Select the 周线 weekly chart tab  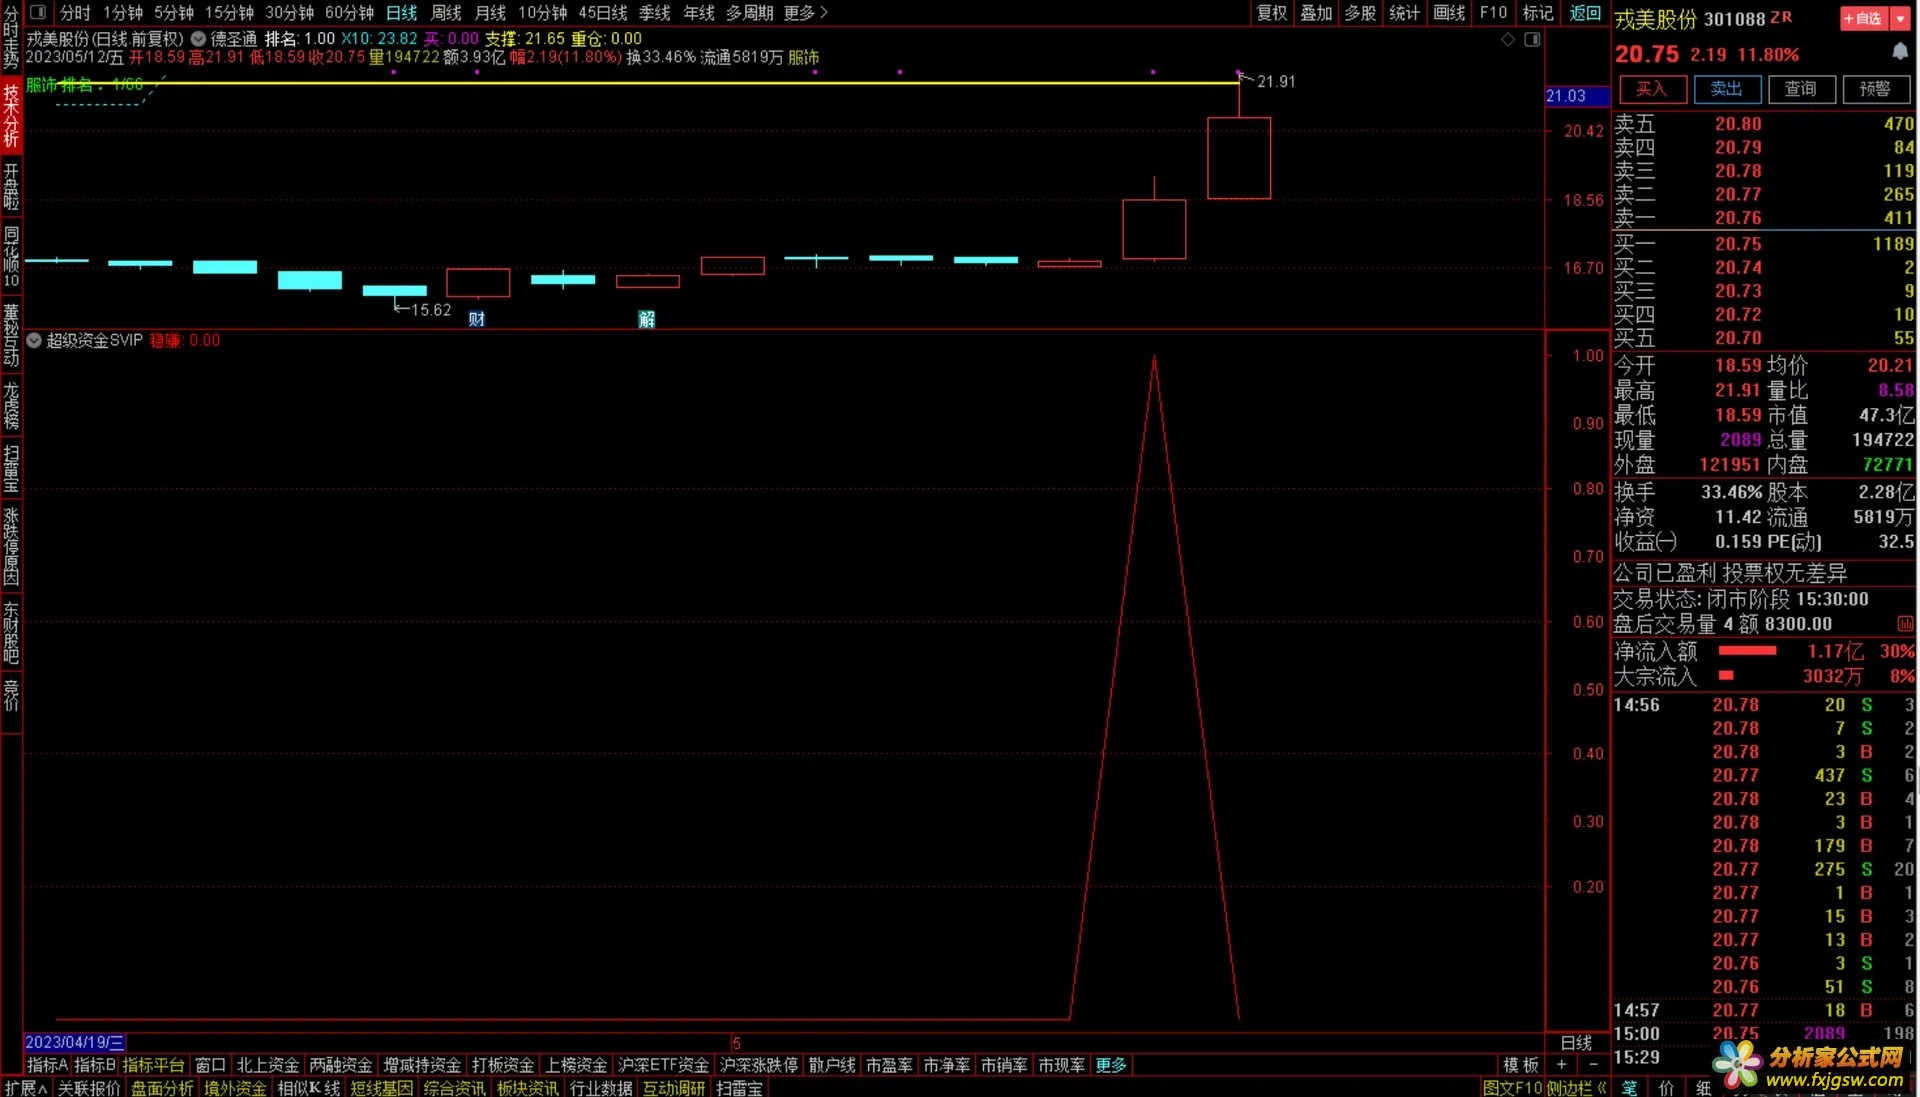446,13
